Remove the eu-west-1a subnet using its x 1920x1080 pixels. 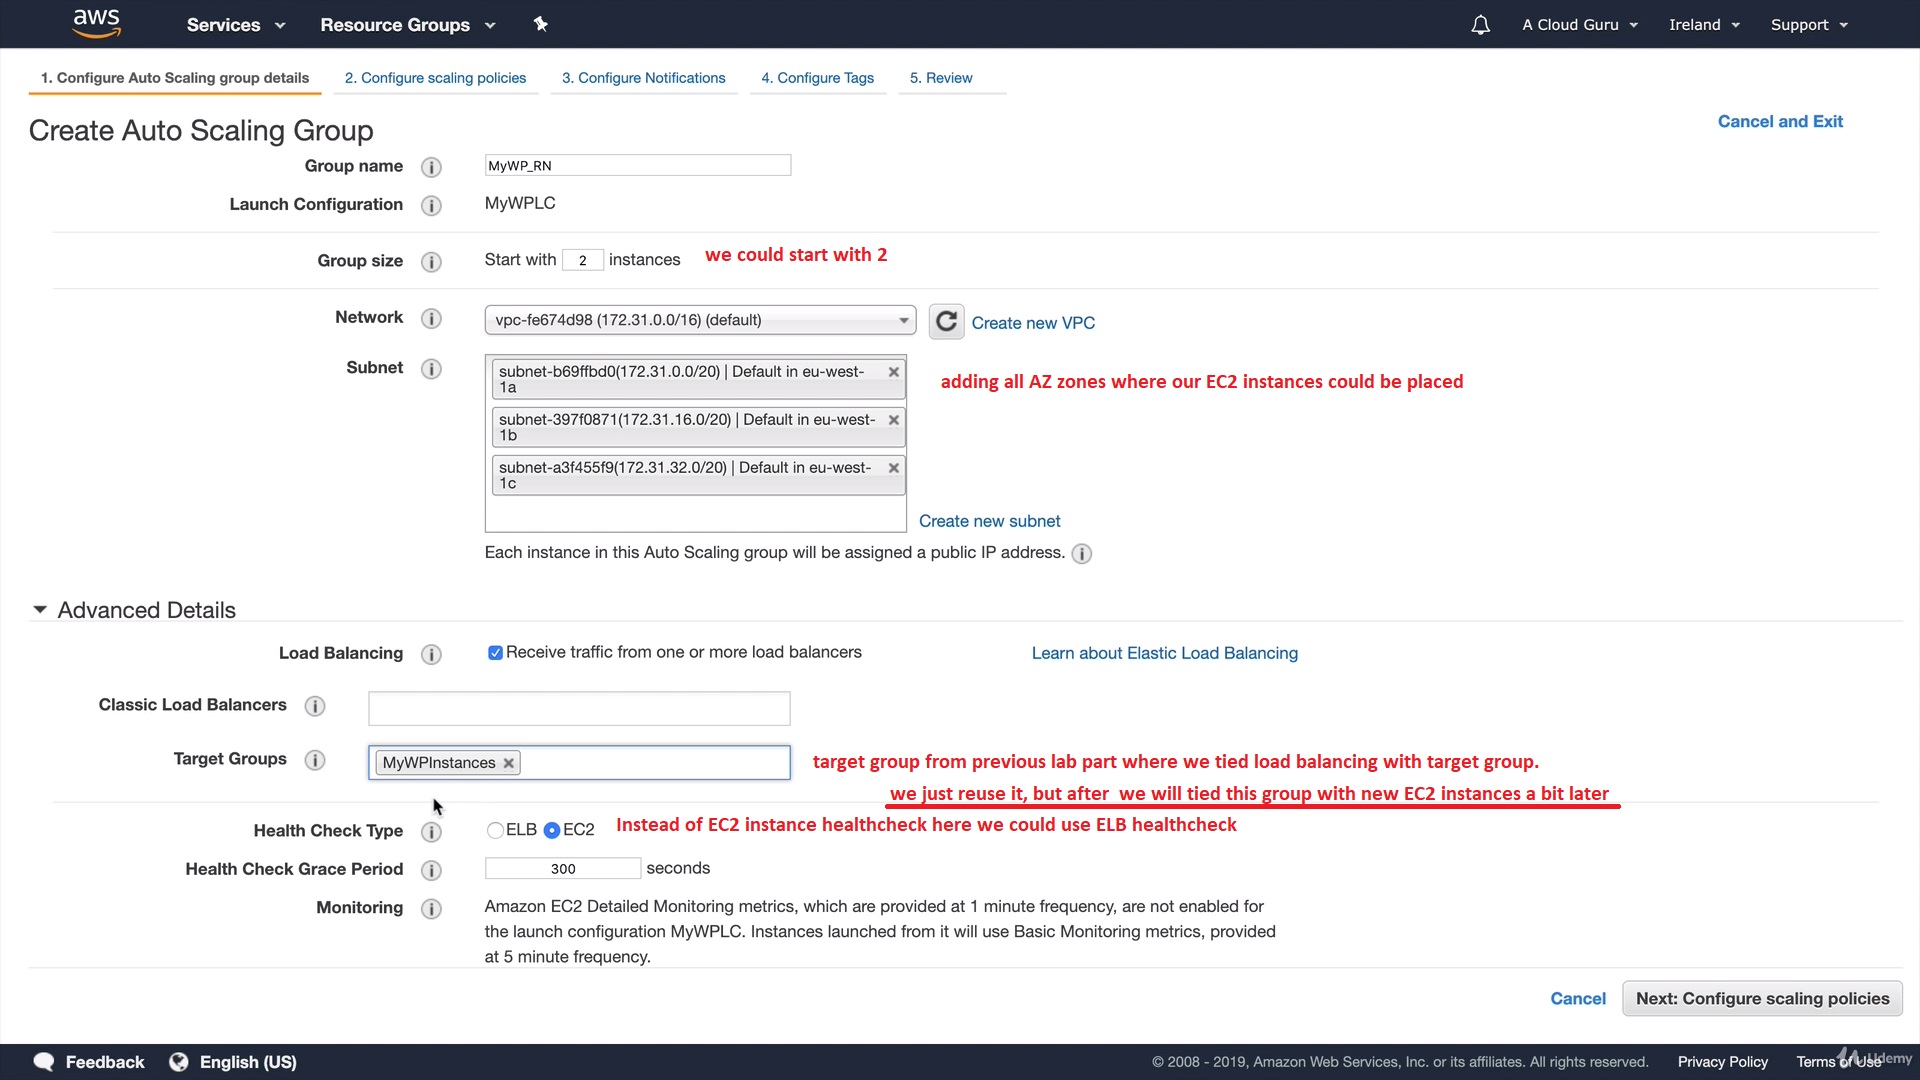pos(894,372)
